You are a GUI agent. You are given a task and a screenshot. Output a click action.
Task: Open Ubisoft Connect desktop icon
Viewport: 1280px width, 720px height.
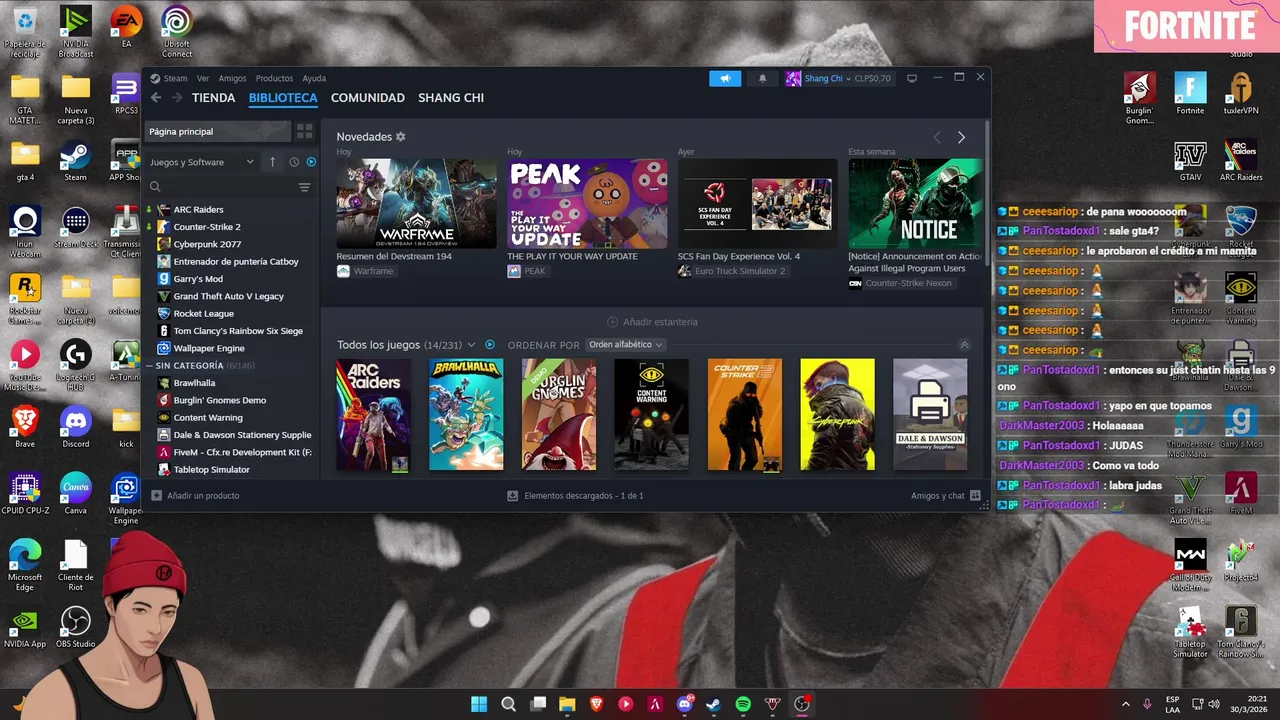pos(177,32)
